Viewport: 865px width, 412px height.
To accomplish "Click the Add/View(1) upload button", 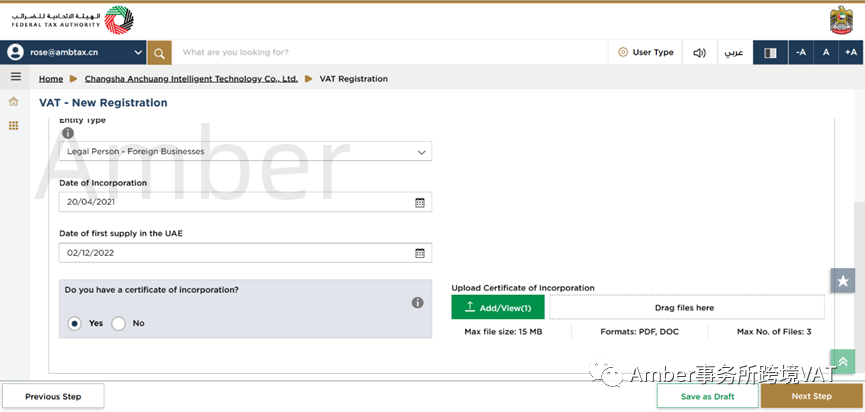I will pos(498,307).
